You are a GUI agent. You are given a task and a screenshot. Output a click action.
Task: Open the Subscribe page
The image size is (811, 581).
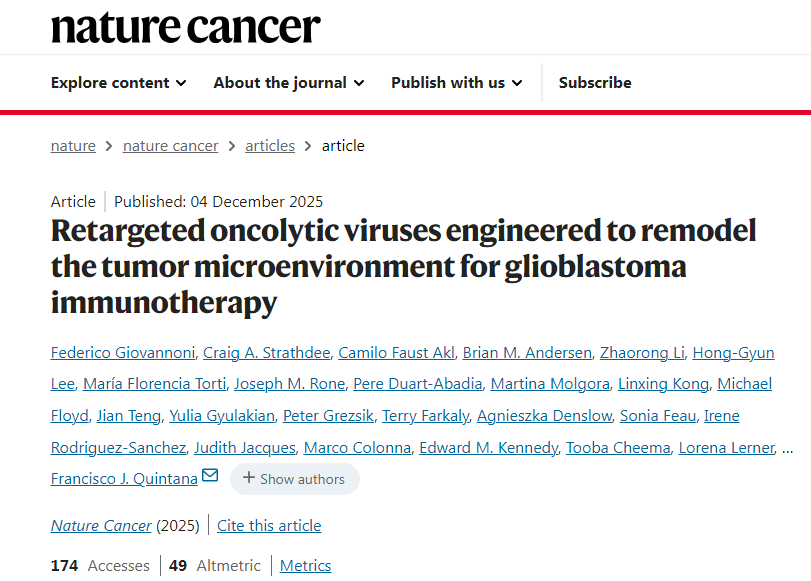tap(595, 83)
